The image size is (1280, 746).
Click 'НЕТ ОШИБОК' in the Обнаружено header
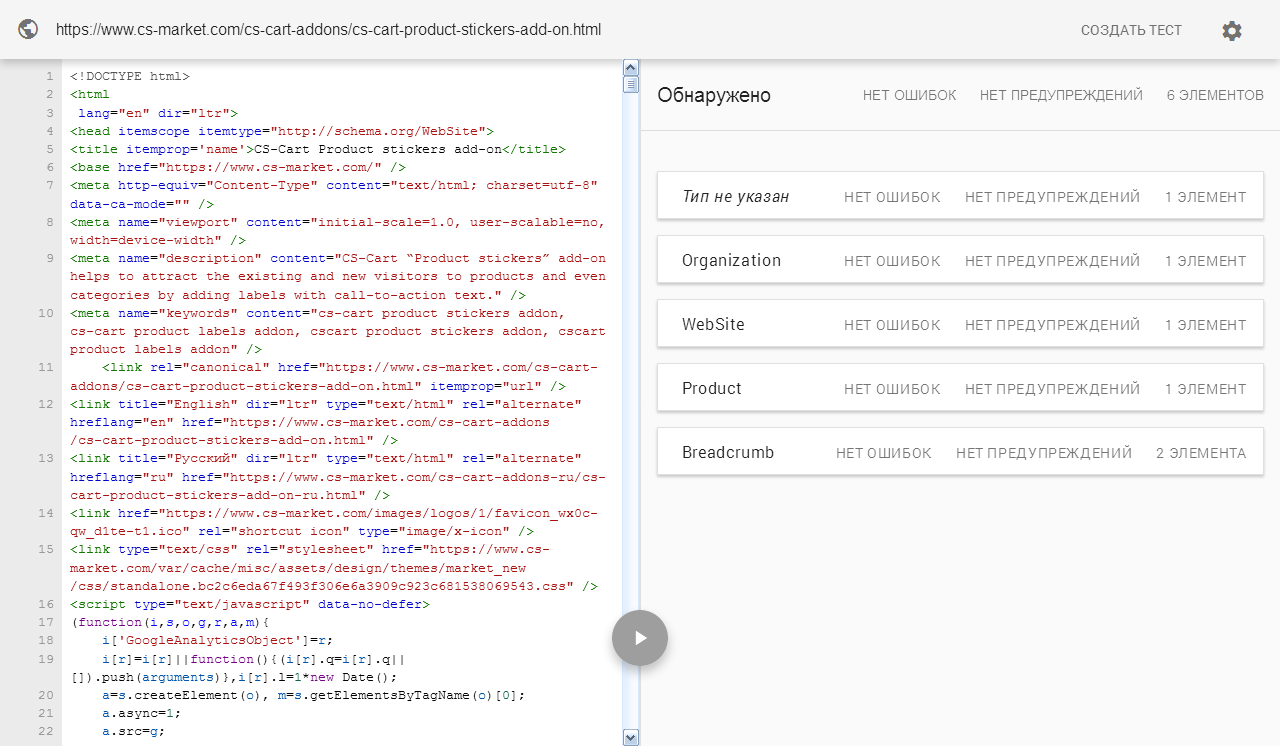pos(909,96)
